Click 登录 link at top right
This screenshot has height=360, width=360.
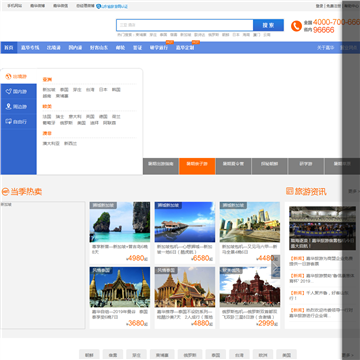click(319, 6)
